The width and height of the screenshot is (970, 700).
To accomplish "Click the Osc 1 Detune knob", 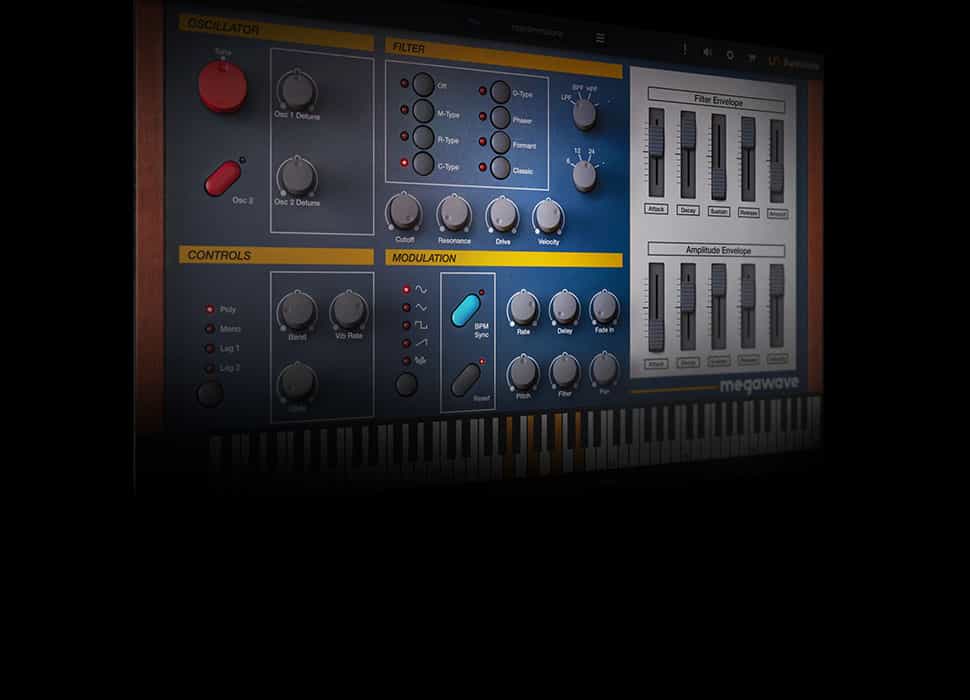I will click(x=297, y=90).
